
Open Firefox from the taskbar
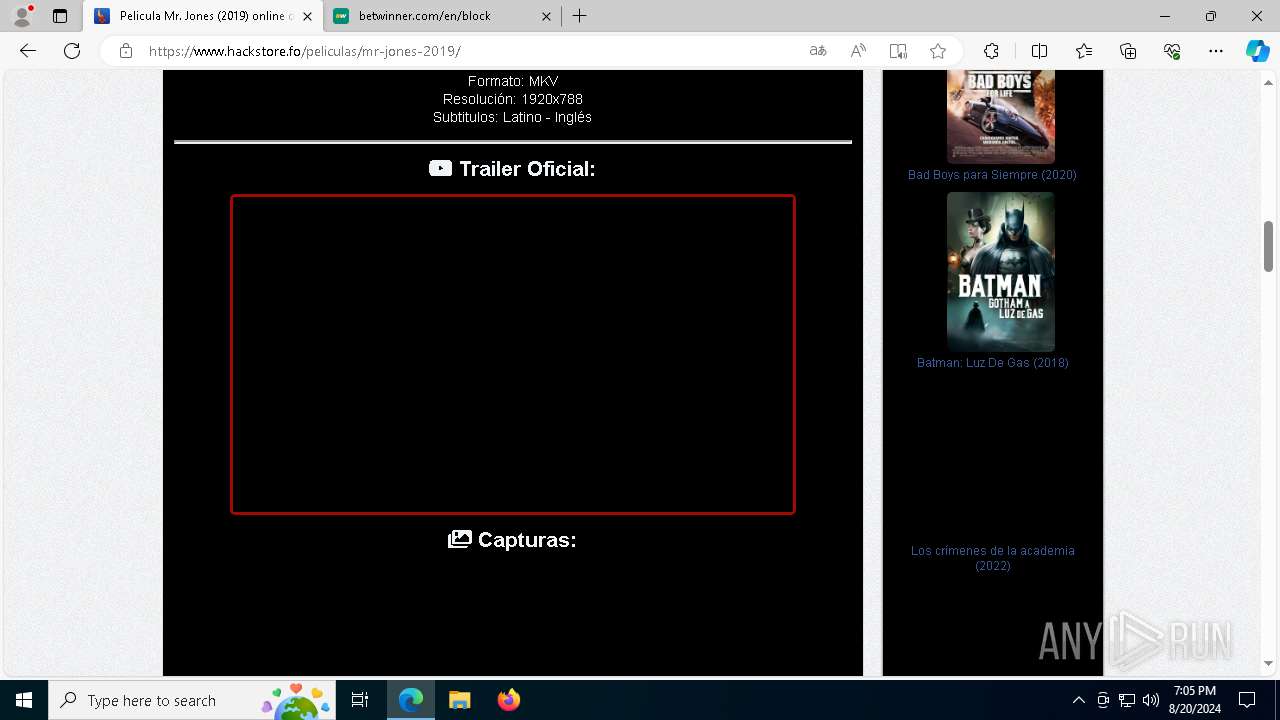click(508, 700)
